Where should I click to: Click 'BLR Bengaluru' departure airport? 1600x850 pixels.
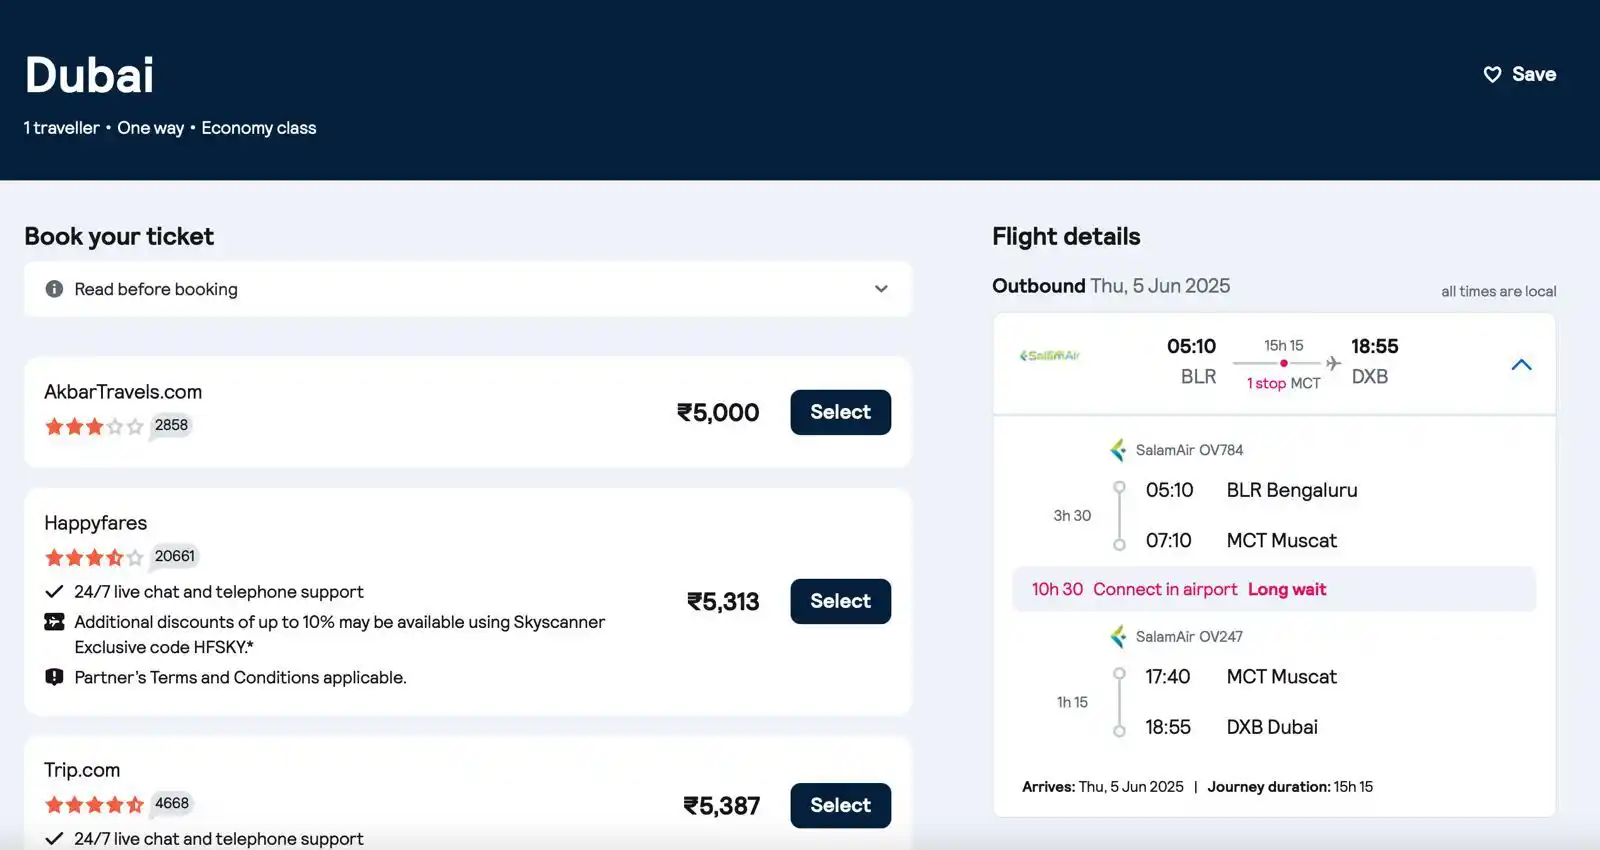[1292, 490]
